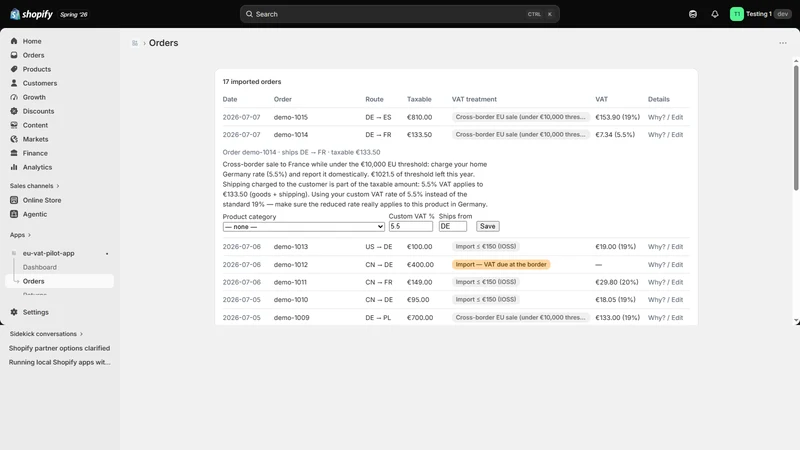This screenshot has width=800, height=450.
Task: Click the CN → FR route cell
Action: 378,282
